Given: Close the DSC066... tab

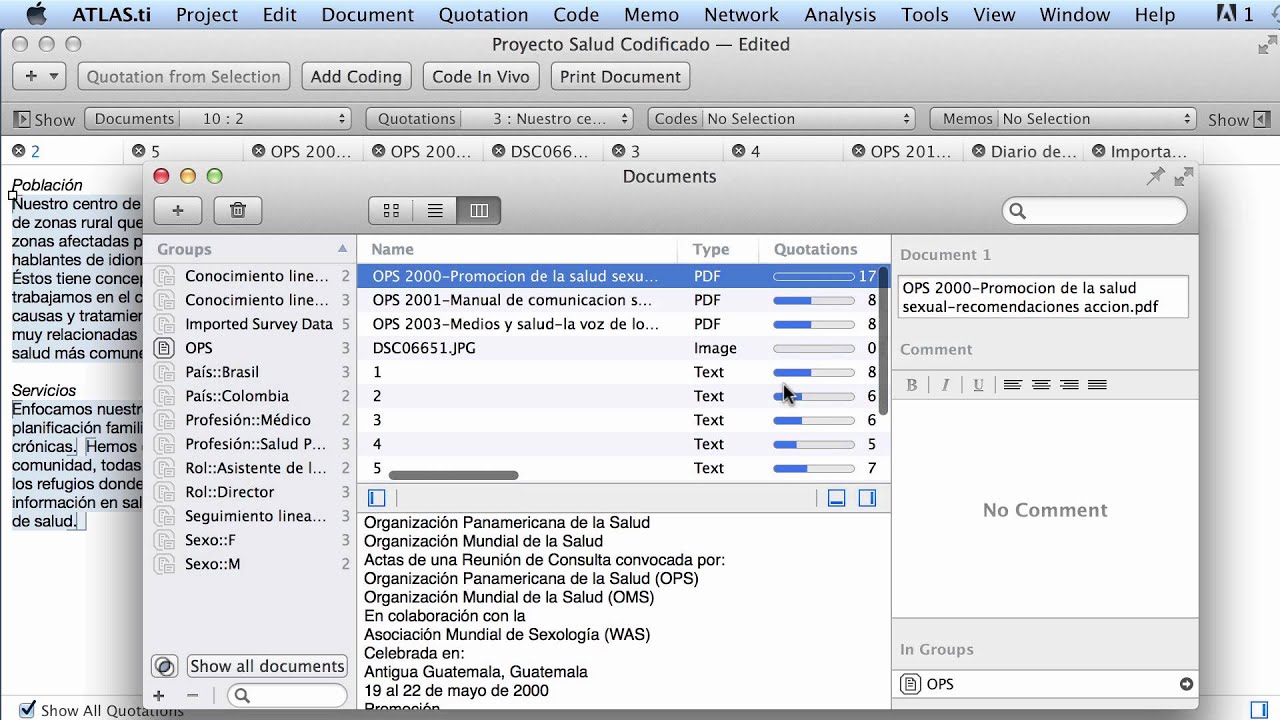Looking at the screenshot, I should pyautogui.click(x=498, y=152).
